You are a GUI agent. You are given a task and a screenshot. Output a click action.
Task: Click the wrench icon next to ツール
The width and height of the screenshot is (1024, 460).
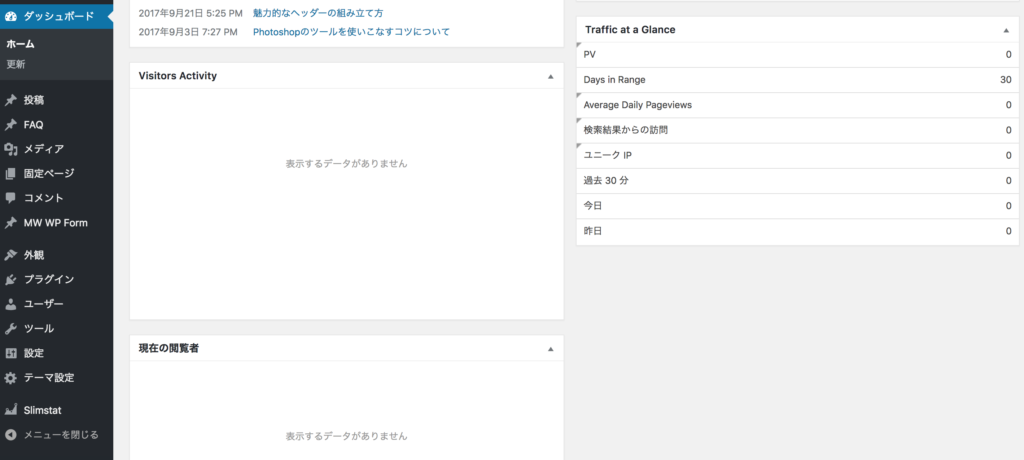[x=11, y=328]
